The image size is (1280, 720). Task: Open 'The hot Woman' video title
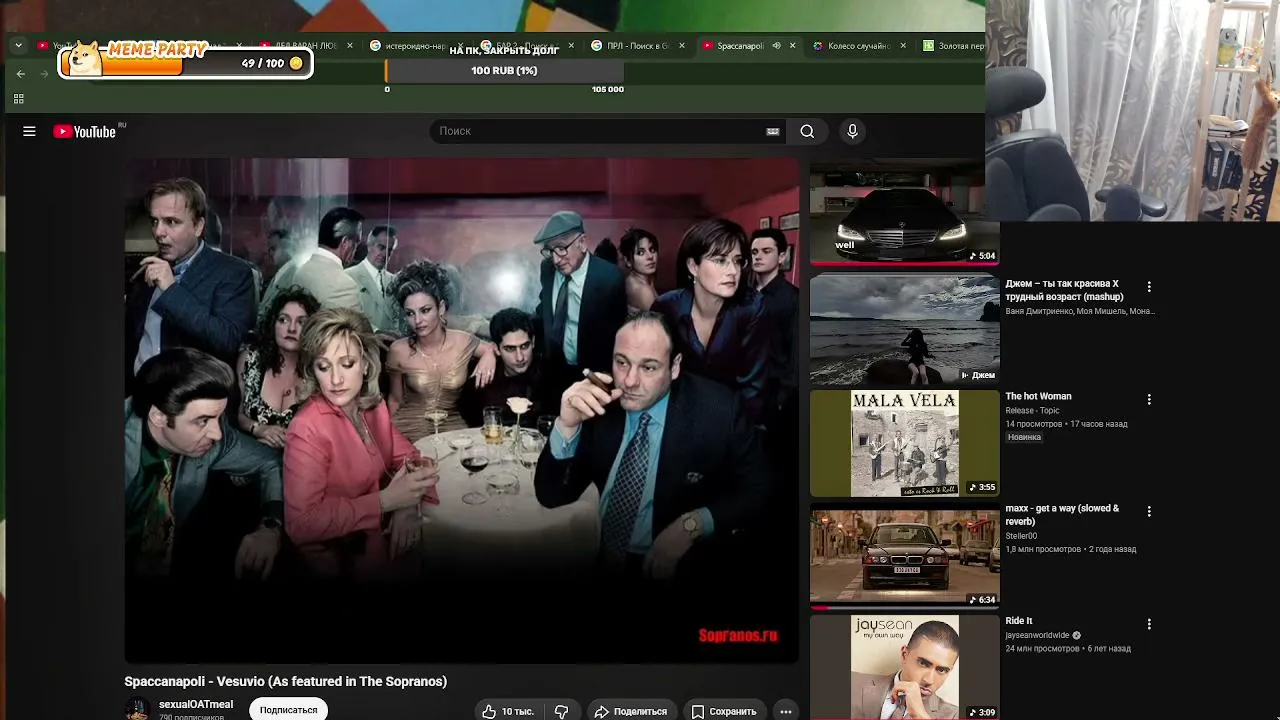[1038, 397]
